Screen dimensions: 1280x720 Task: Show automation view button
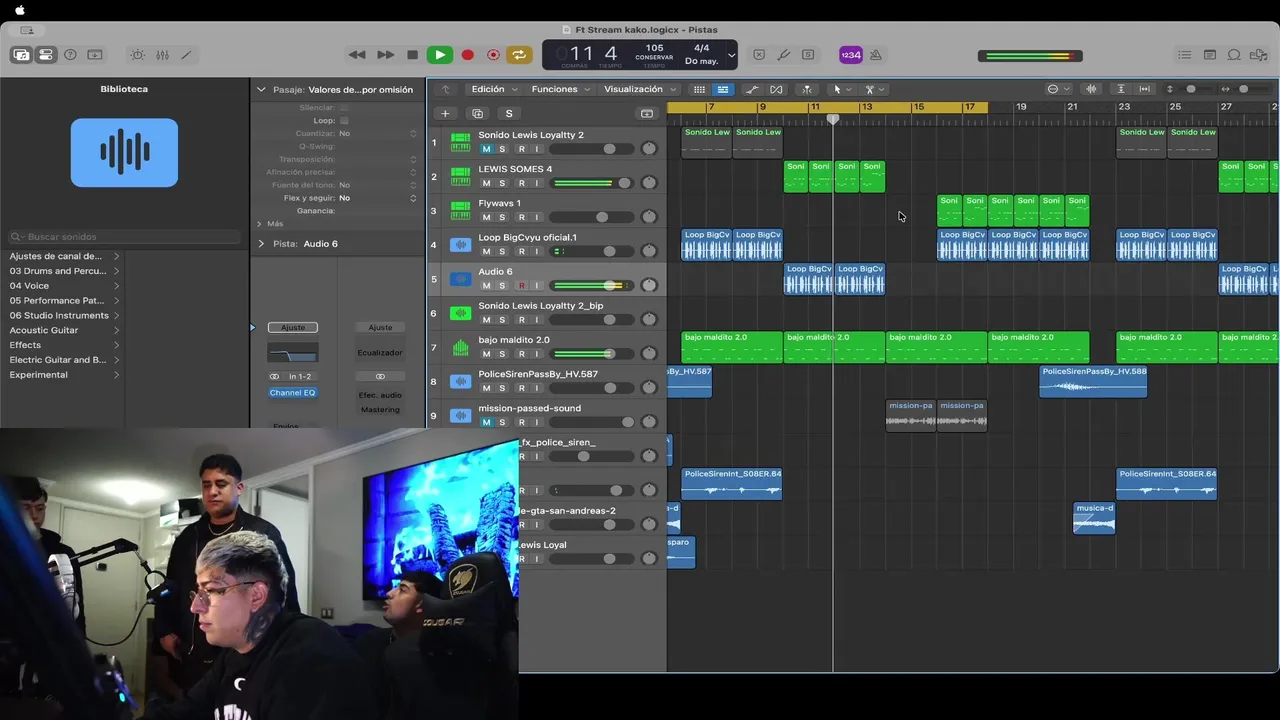[x=752, y=89]
